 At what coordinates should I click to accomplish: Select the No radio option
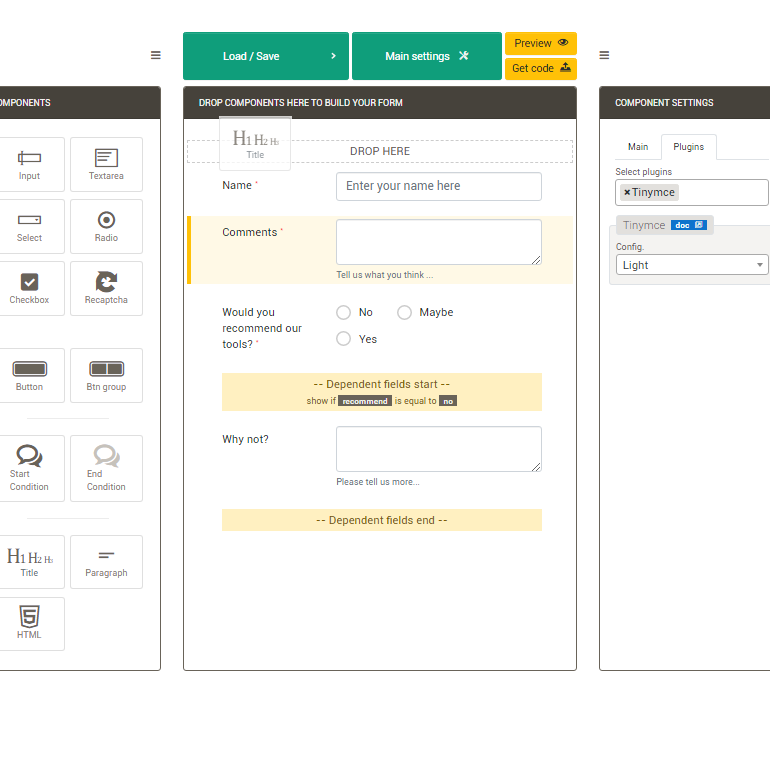click(x=344, y=313)
